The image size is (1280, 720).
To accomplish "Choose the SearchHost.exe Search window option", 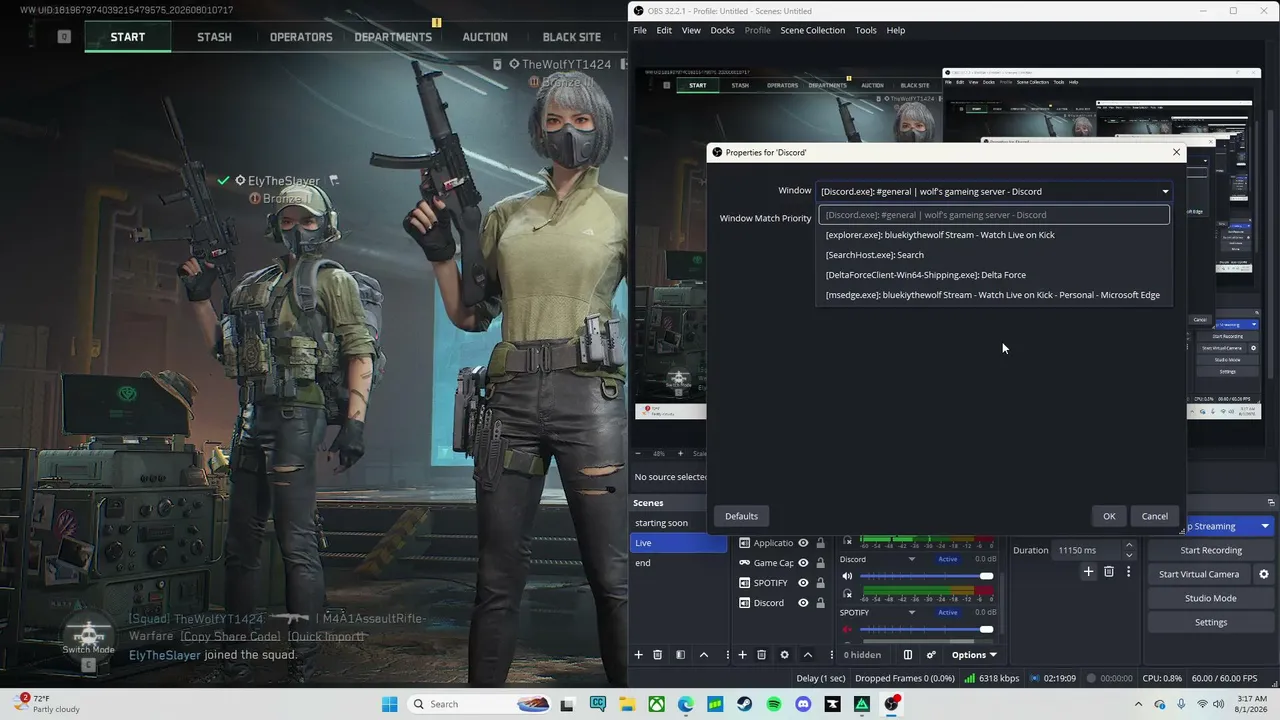I will [994, 255].
